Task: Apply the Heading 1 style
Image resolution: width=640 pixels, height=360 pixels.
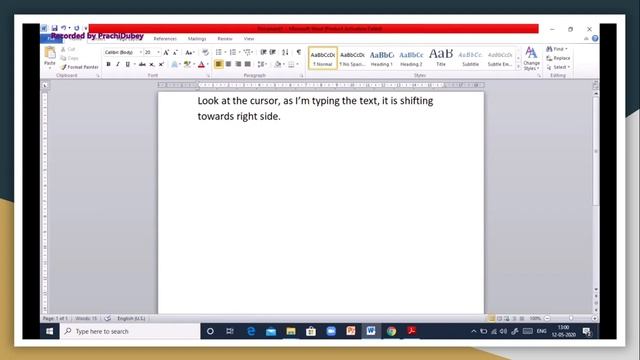Action: tap(382, 58)
